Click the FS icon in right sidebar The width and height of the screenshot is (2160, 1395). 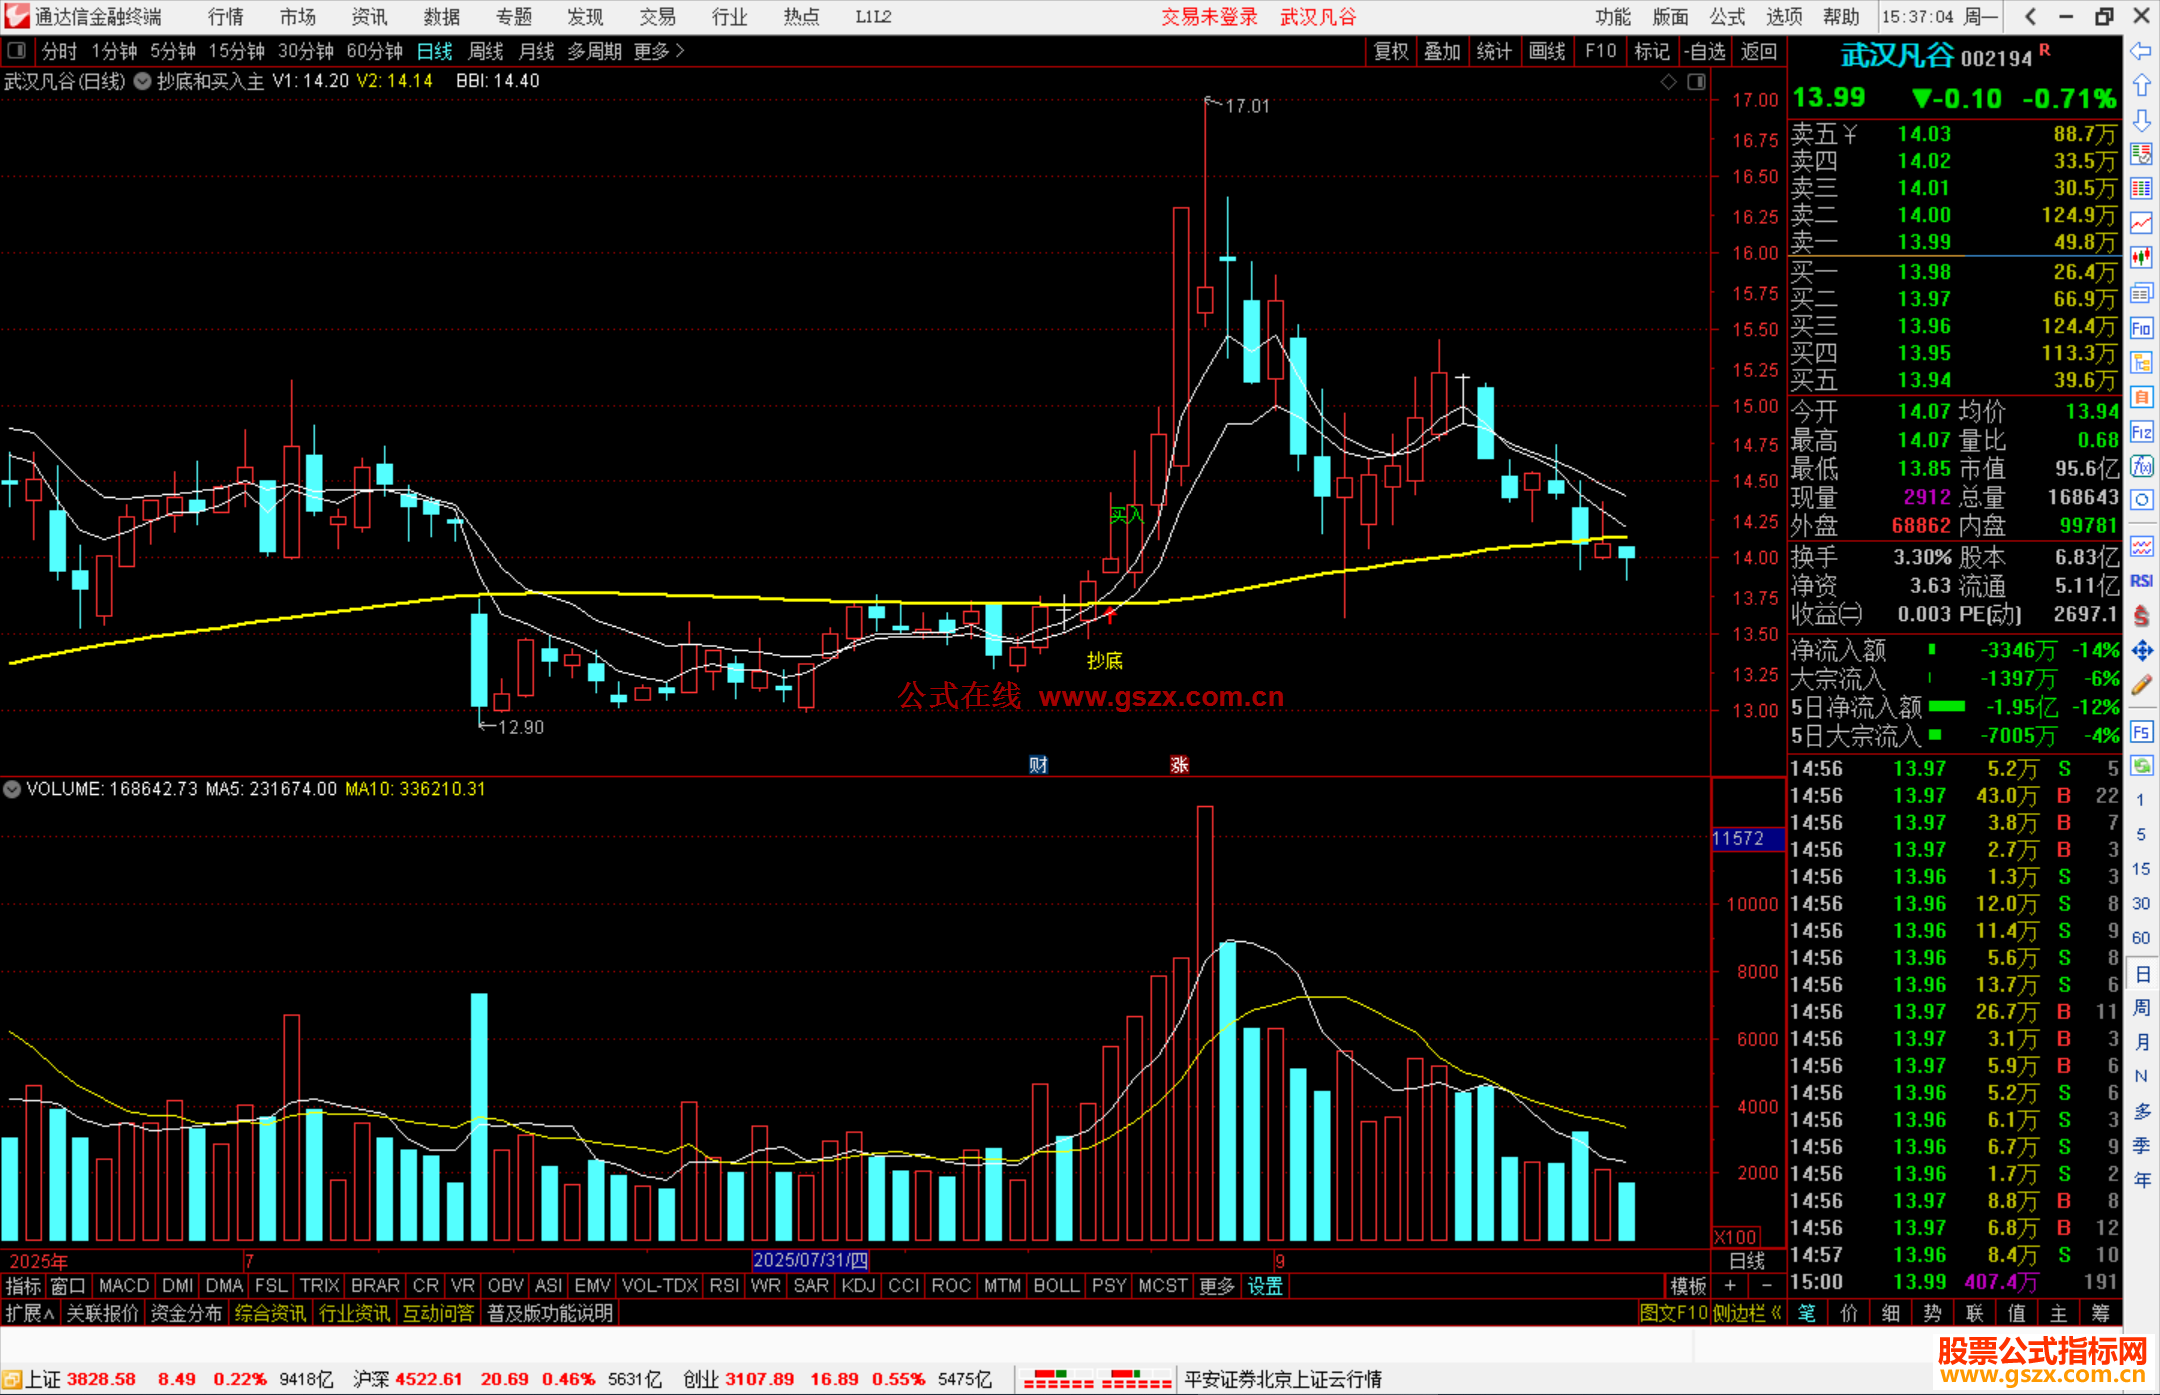coord(2141,732)
